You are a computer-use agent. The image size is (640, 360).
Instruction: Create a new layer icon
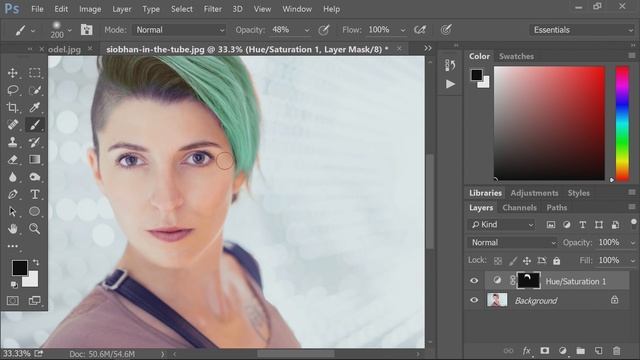pos(598,351)
